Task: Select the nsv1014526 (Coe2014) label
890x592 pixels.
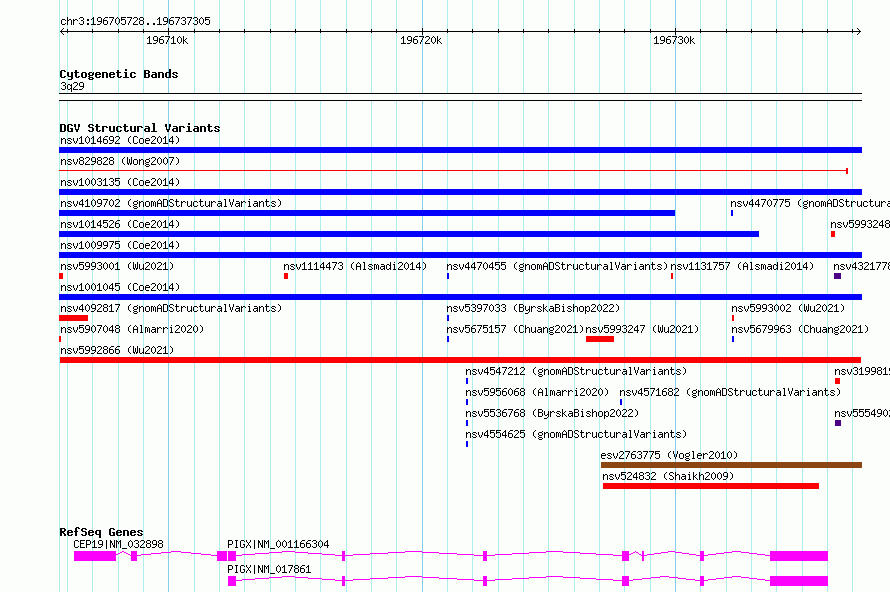Action: pos(120,224)
